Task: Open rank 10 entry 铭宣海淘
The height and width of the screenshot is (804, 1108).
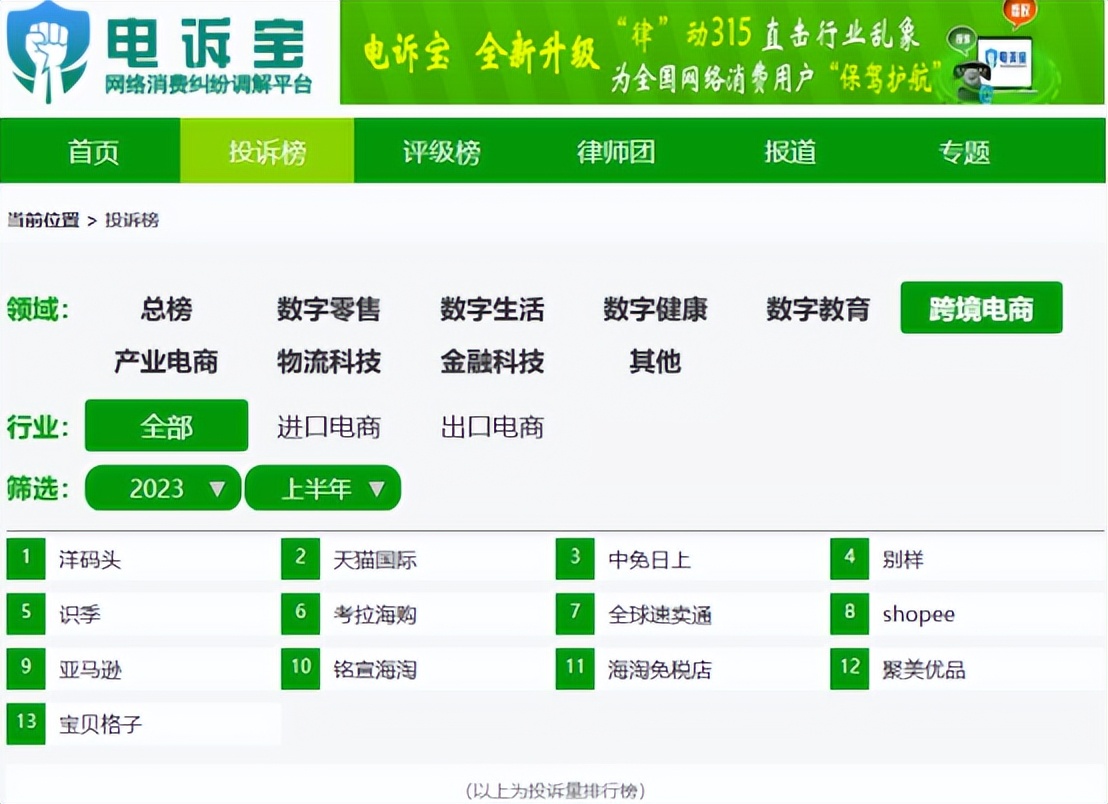Action: coord(375,668)
